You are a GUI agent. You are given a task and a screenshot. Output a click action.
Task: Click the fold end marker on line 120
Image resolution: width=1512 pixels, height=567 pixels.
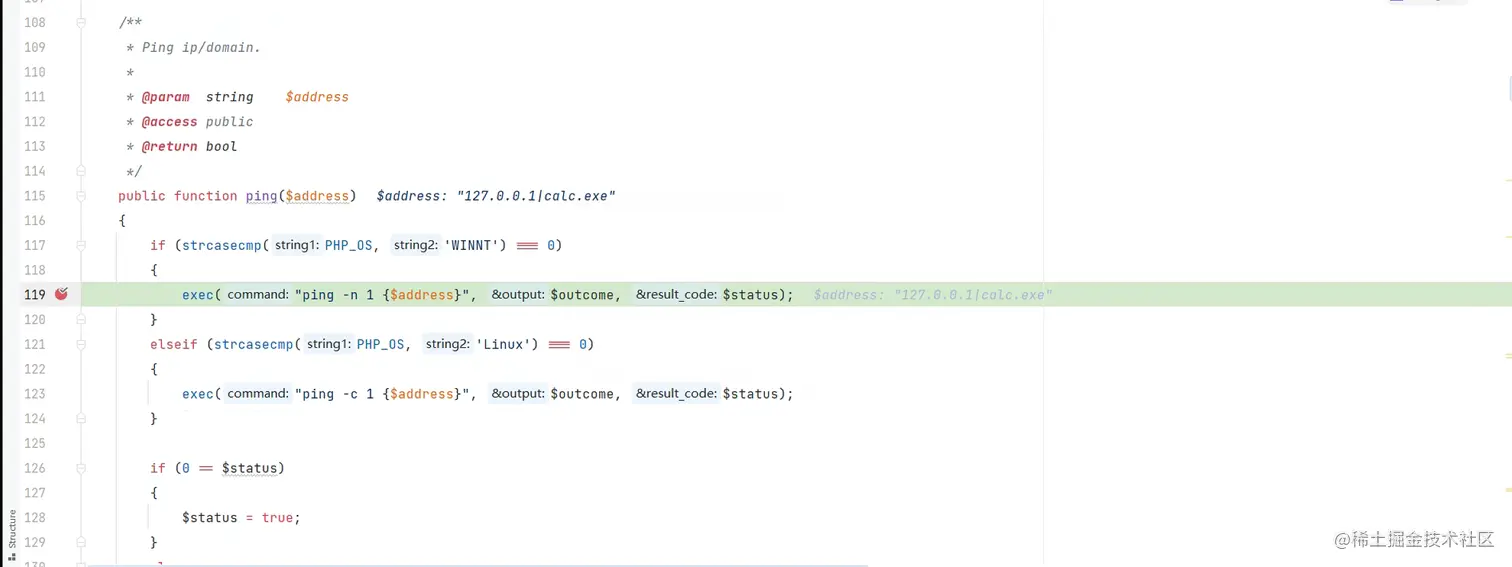point(81,320)
